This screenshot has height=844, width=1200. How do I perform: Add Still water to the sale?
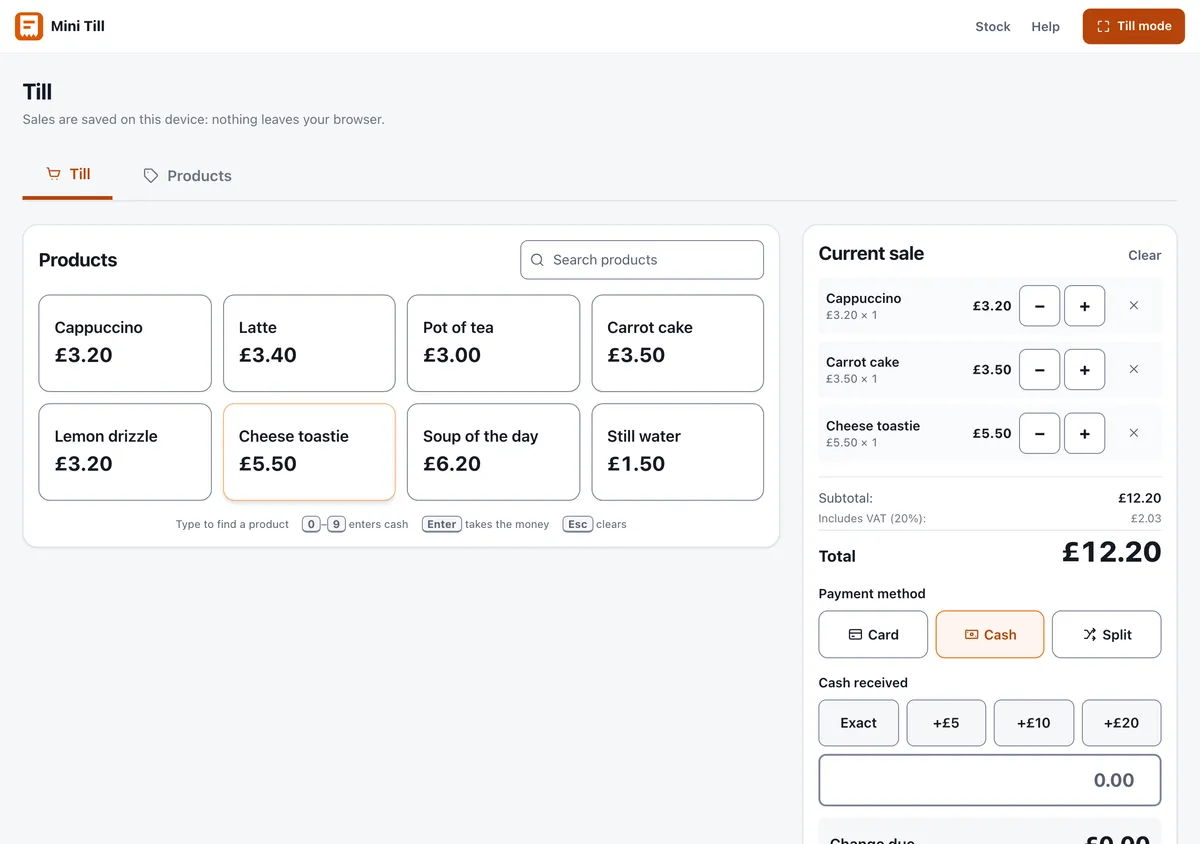coord(678,452)
